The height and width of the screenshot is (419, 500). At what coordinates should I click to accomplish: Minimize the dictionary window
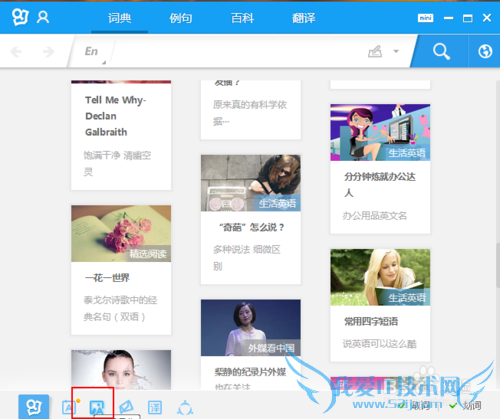[449, 18]
